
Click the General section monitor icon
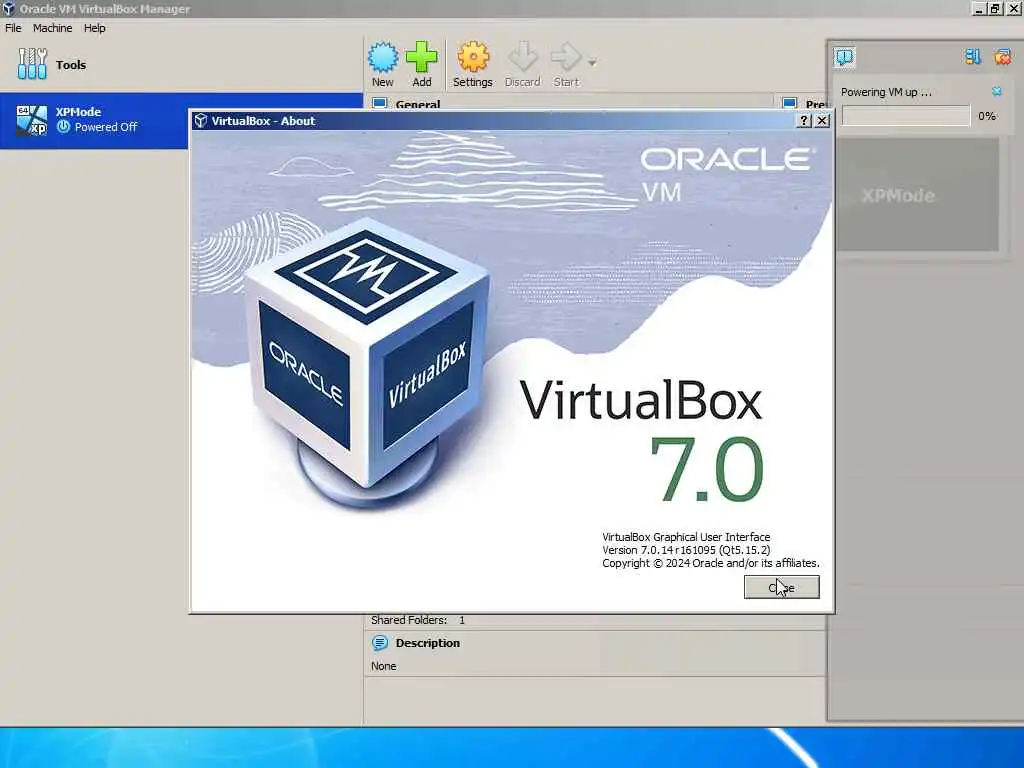pyautogui.click(x=379, y=103)
